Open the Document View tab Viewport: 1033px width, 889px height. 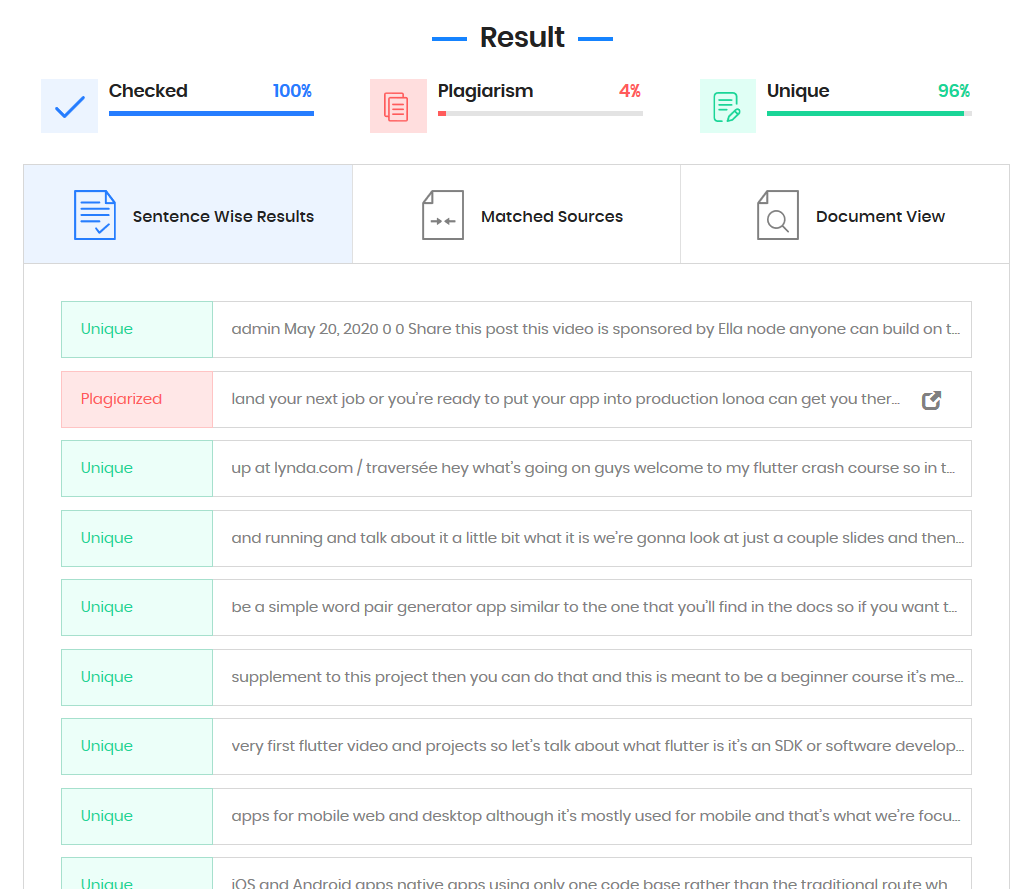click(x=845, y=214)
